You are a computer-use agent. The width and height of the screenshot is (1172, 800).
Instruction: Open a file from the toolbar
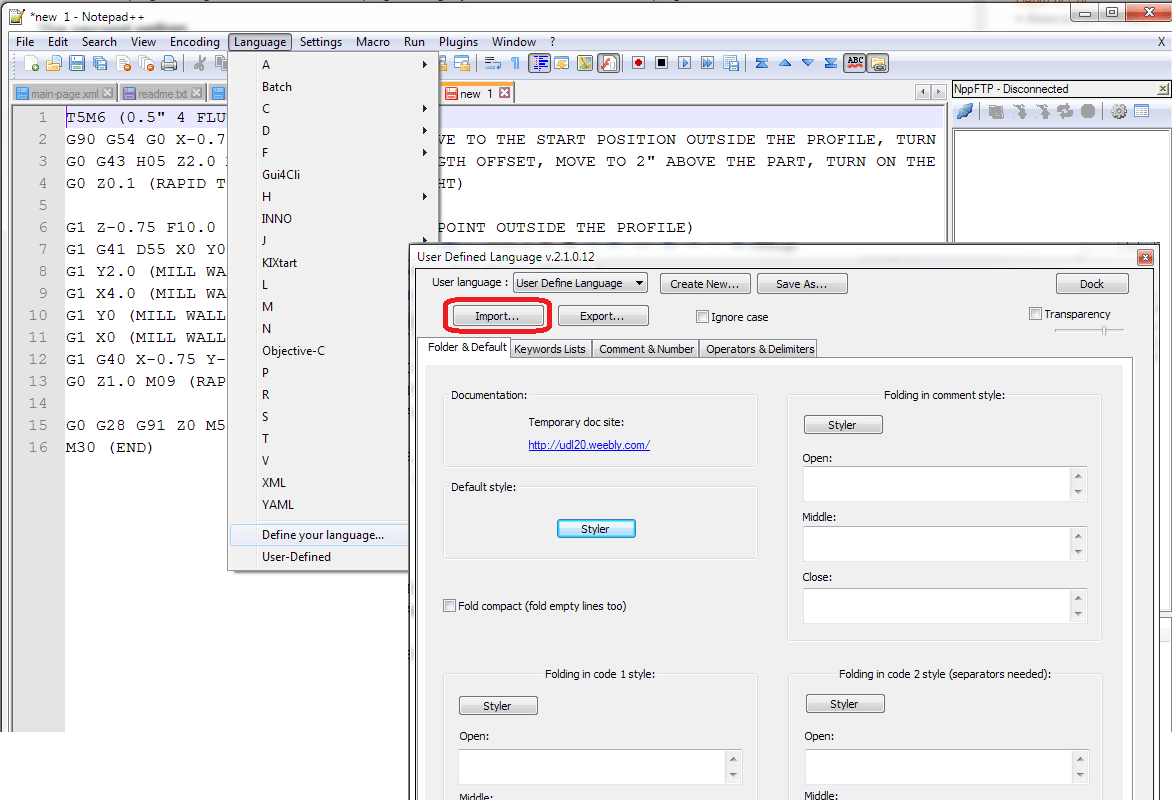pos(53,62)
